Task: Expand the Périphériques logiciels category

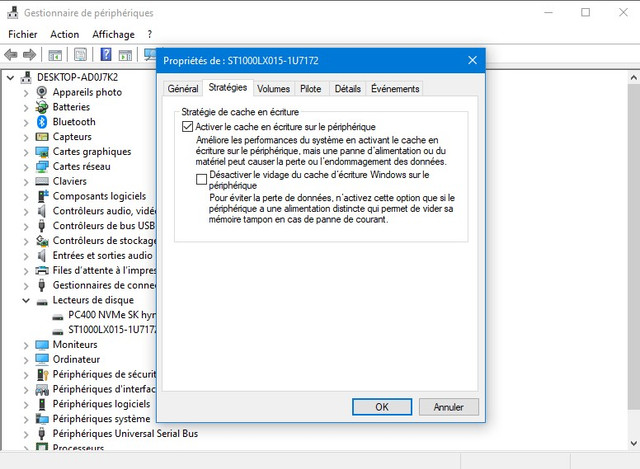Action: click(26, 405)
